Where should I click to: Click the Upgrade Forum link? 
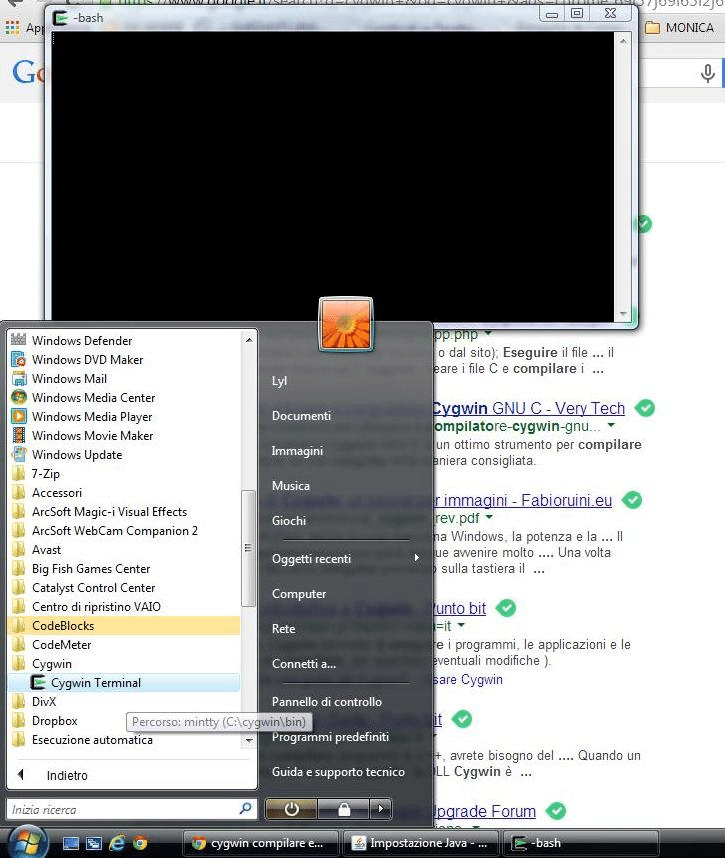[x=484, y=811]
